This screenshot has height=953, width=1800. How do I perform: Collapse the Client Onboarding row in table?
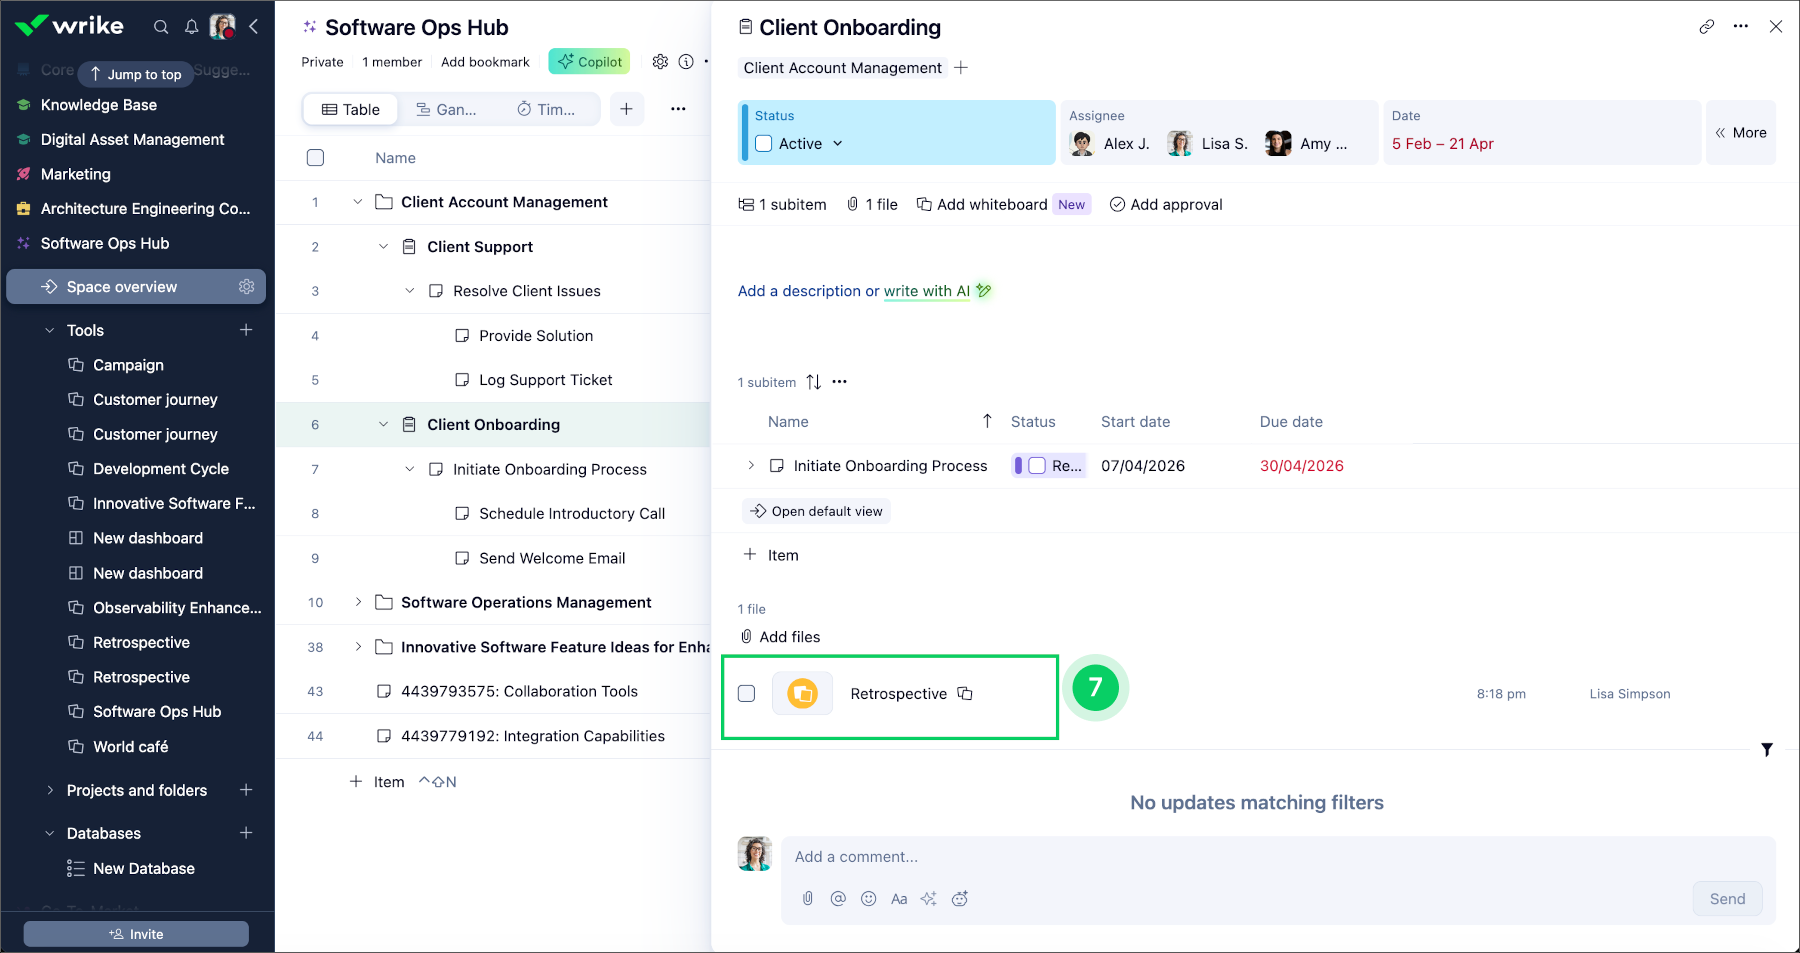(x=384, y=425)
